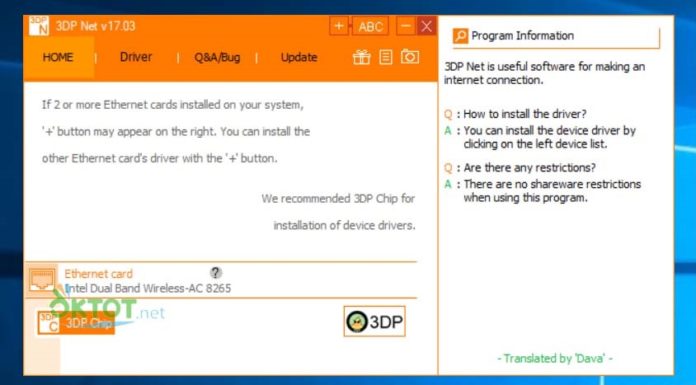Click the camera screenshot icon
Image resolution: width=696 pixels, height=385 pixels.
[x=410, y=57]
